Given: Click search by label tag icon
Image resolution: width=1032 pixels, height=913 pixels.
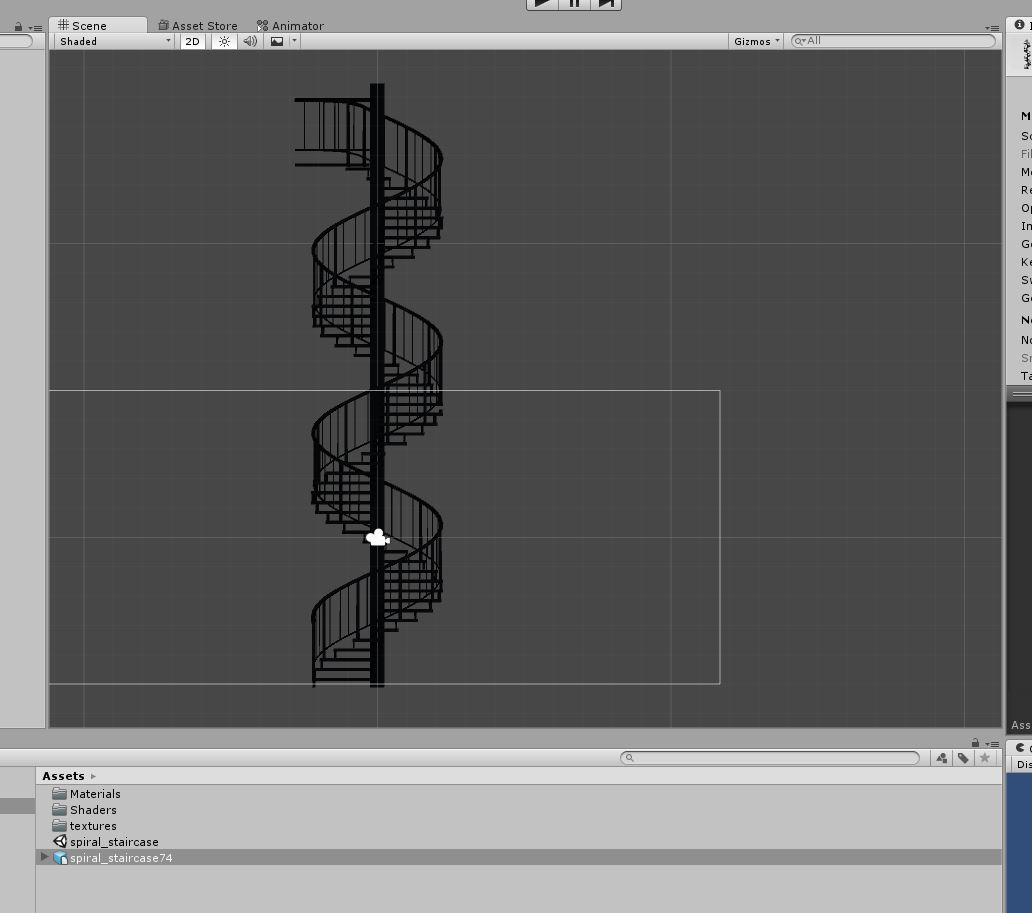Looking at the screenshot, I should pyautogui.click(x=963, y=758).
